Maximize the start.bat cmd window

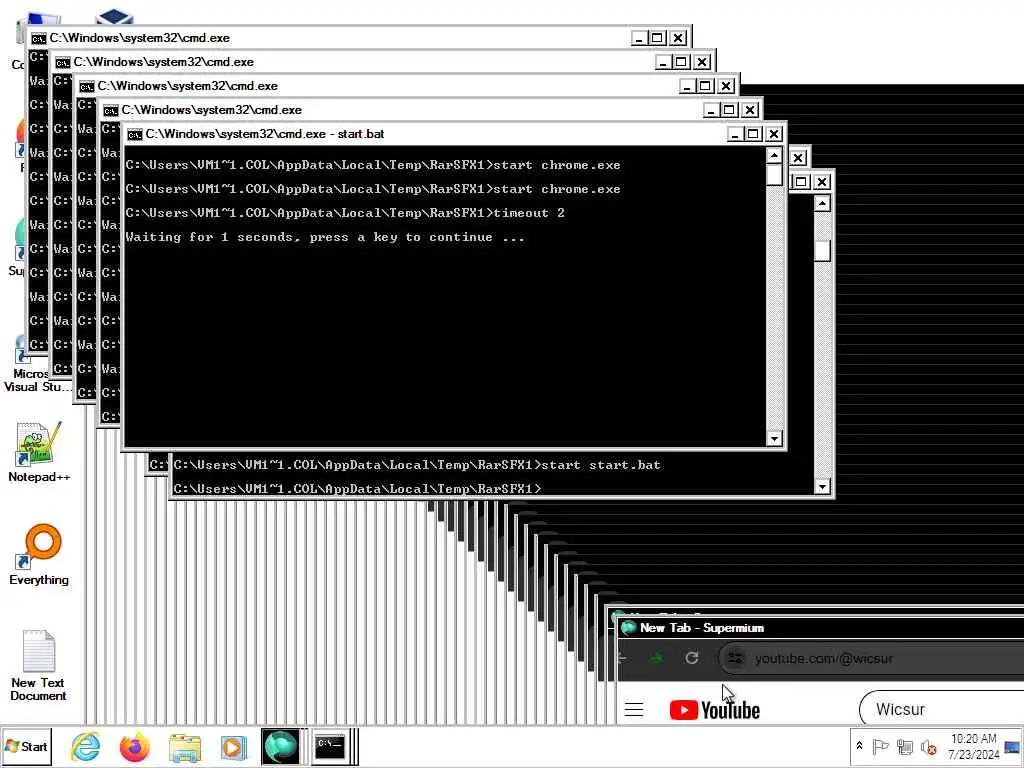point(753,134)
